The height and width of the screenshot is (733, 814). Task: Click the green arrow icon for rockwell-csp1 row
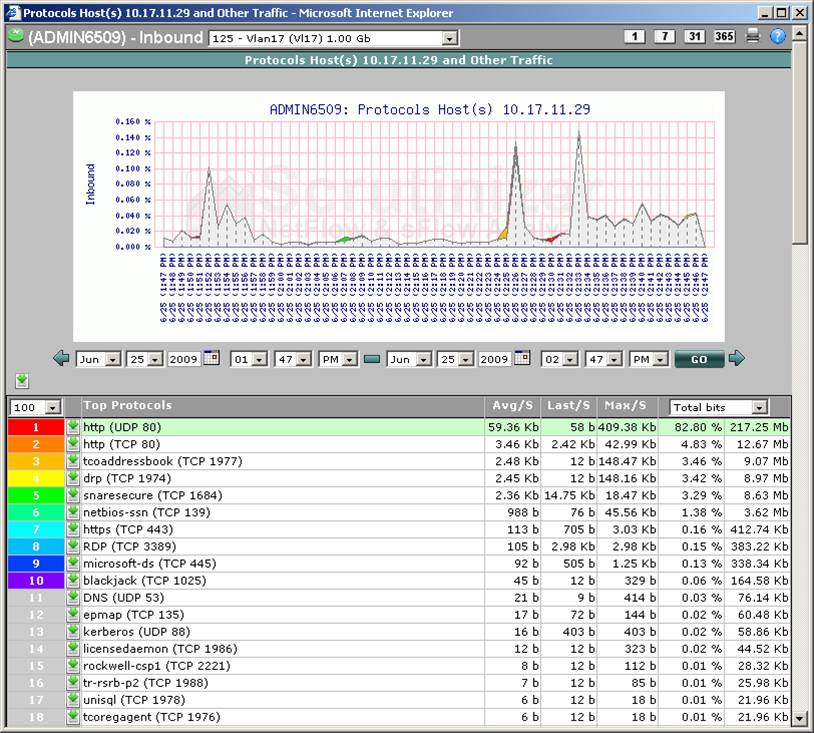(x=73, y=666)
